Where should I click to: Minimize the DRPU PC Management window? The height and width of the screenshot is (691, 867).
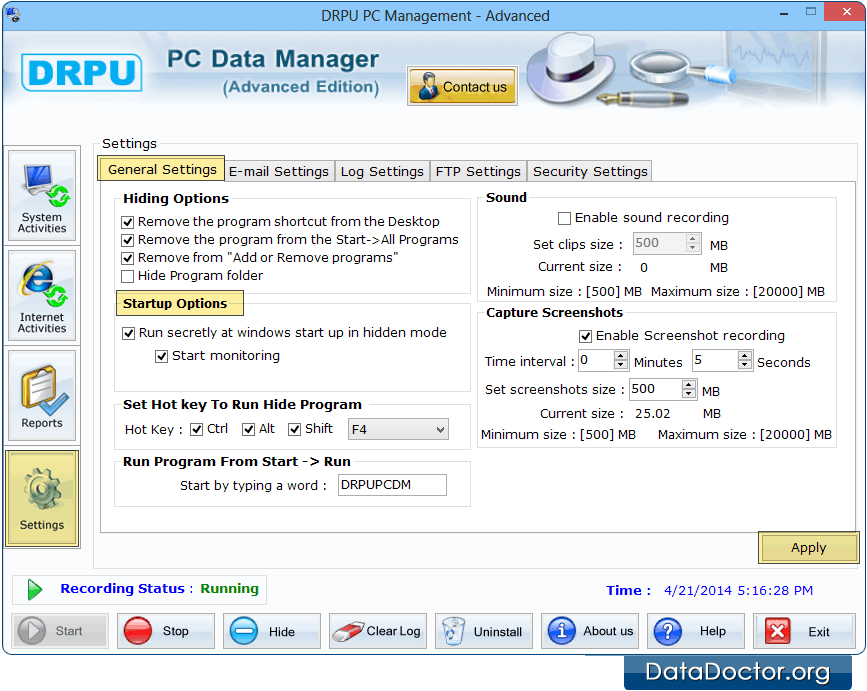pos(784,13)
